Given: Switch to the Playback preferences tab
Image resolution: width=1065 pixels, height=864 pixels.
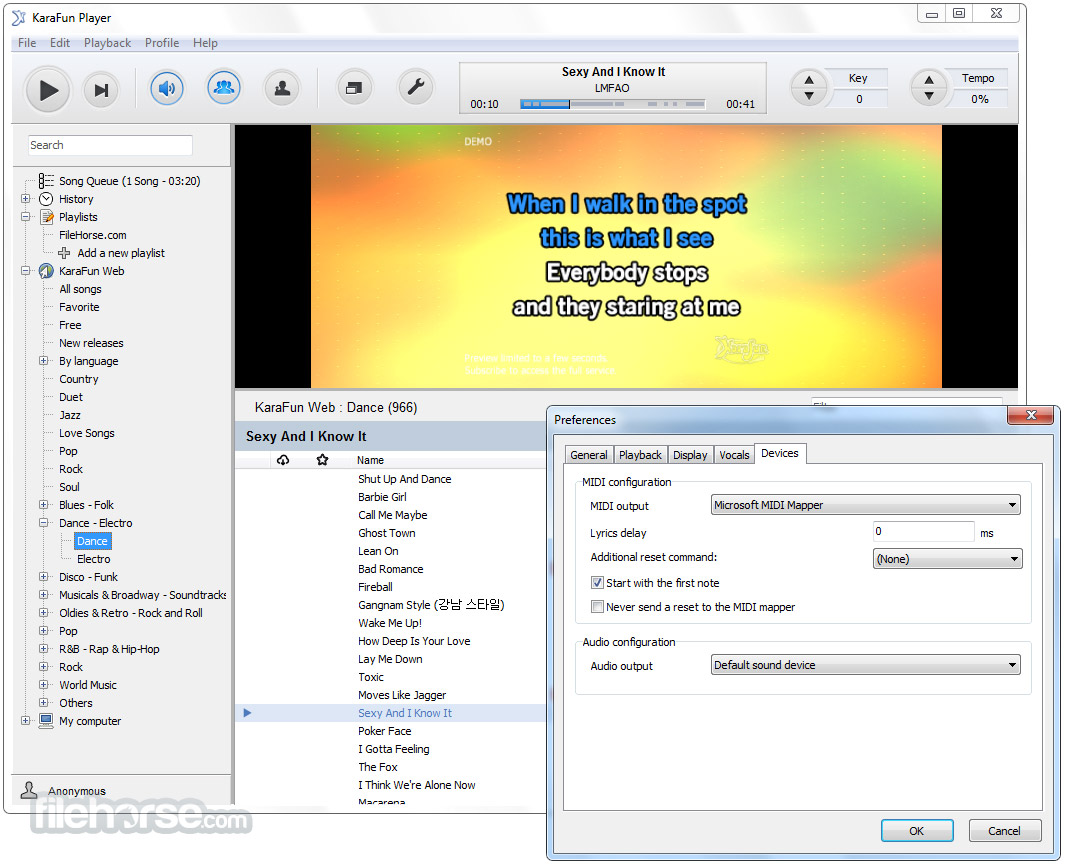Looking at the screenshot, I should pos(640,455).
